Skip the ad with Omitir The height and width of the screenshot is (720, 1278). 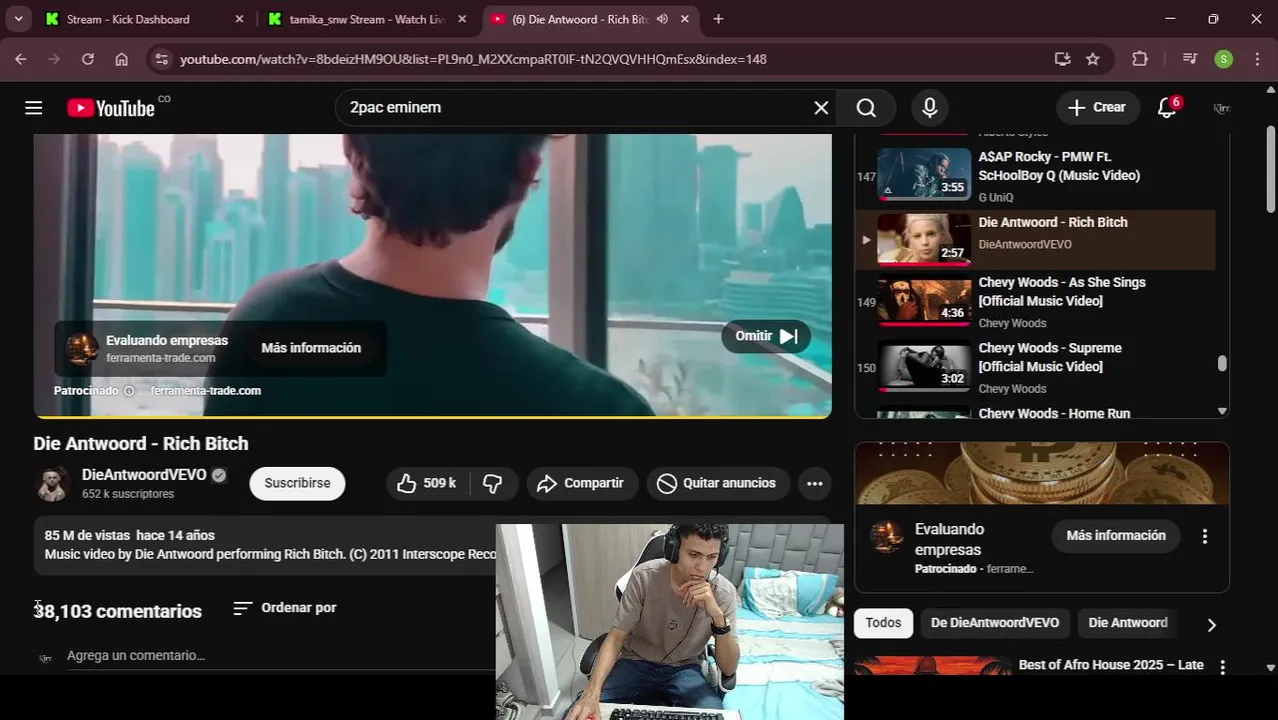766,336
